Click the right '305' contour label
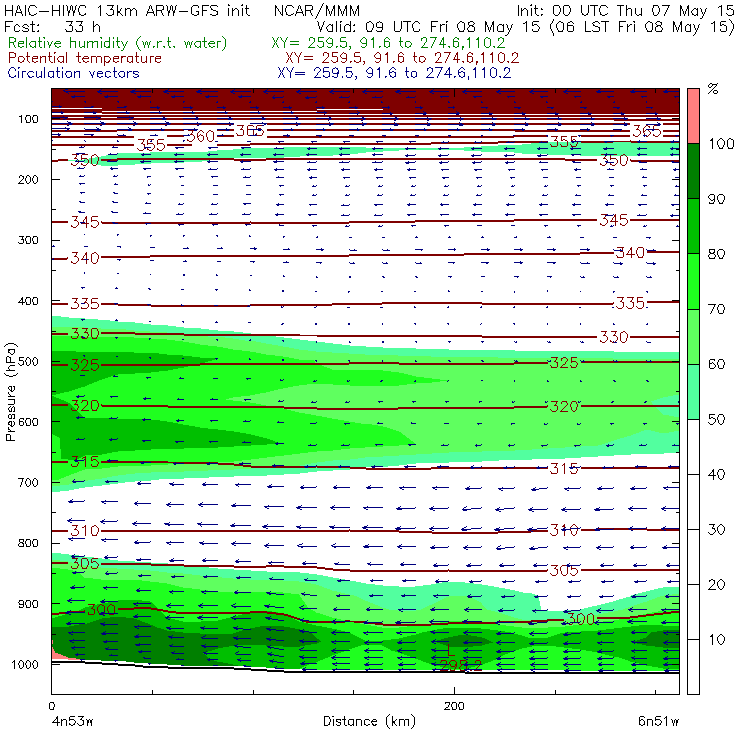This screenshot has height=740, width=740. point(564,570)
